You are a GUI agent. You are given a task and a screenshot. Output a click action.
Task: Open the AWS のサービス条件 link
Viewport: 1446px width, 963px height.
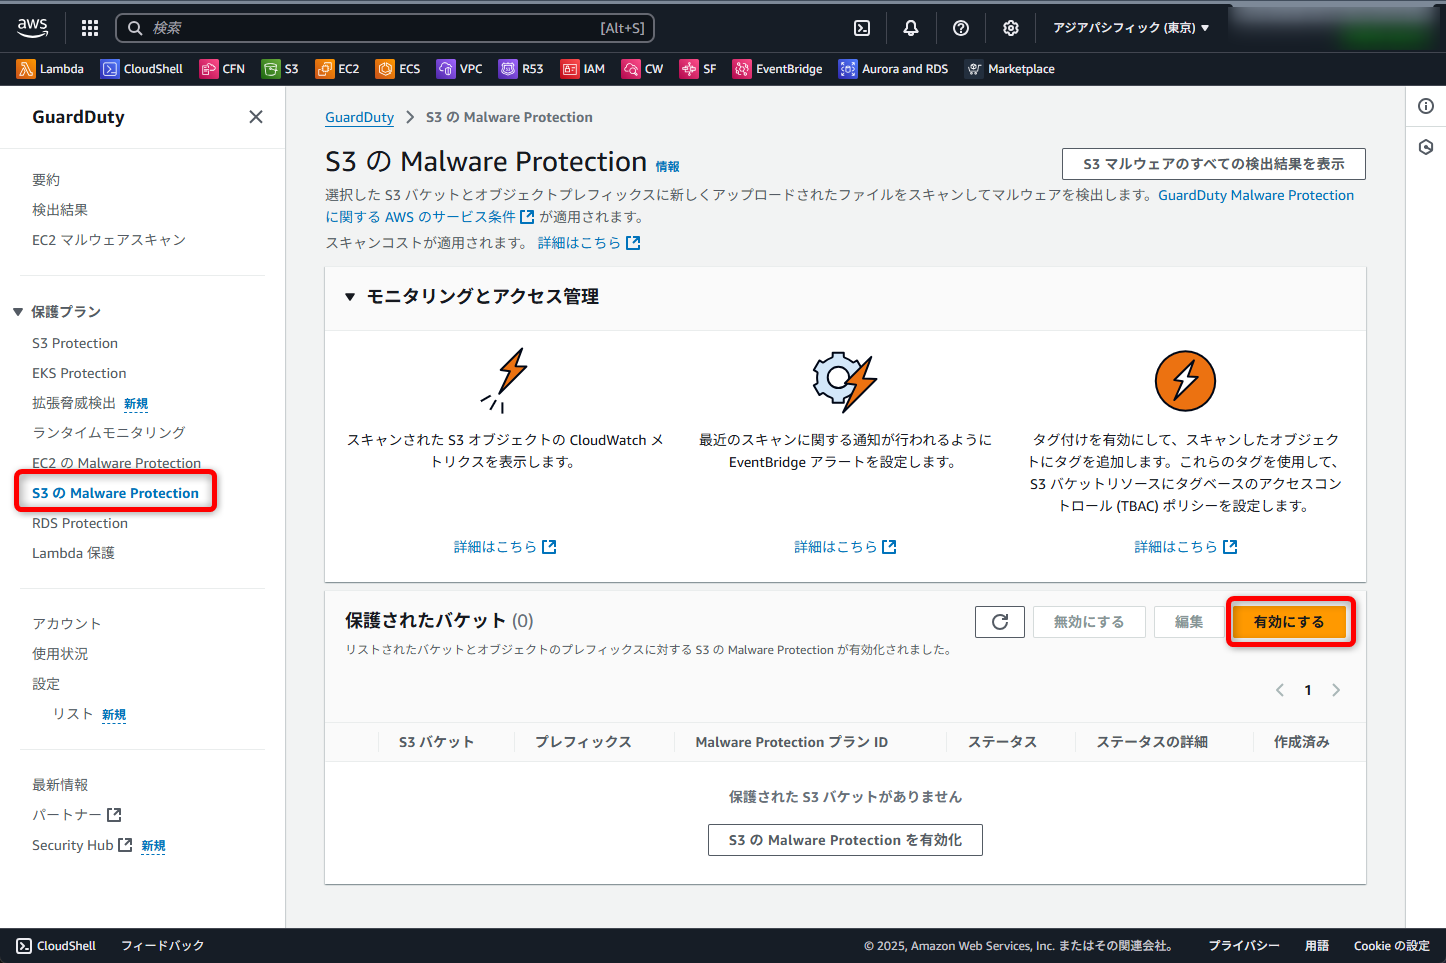(x=460, y=217)
